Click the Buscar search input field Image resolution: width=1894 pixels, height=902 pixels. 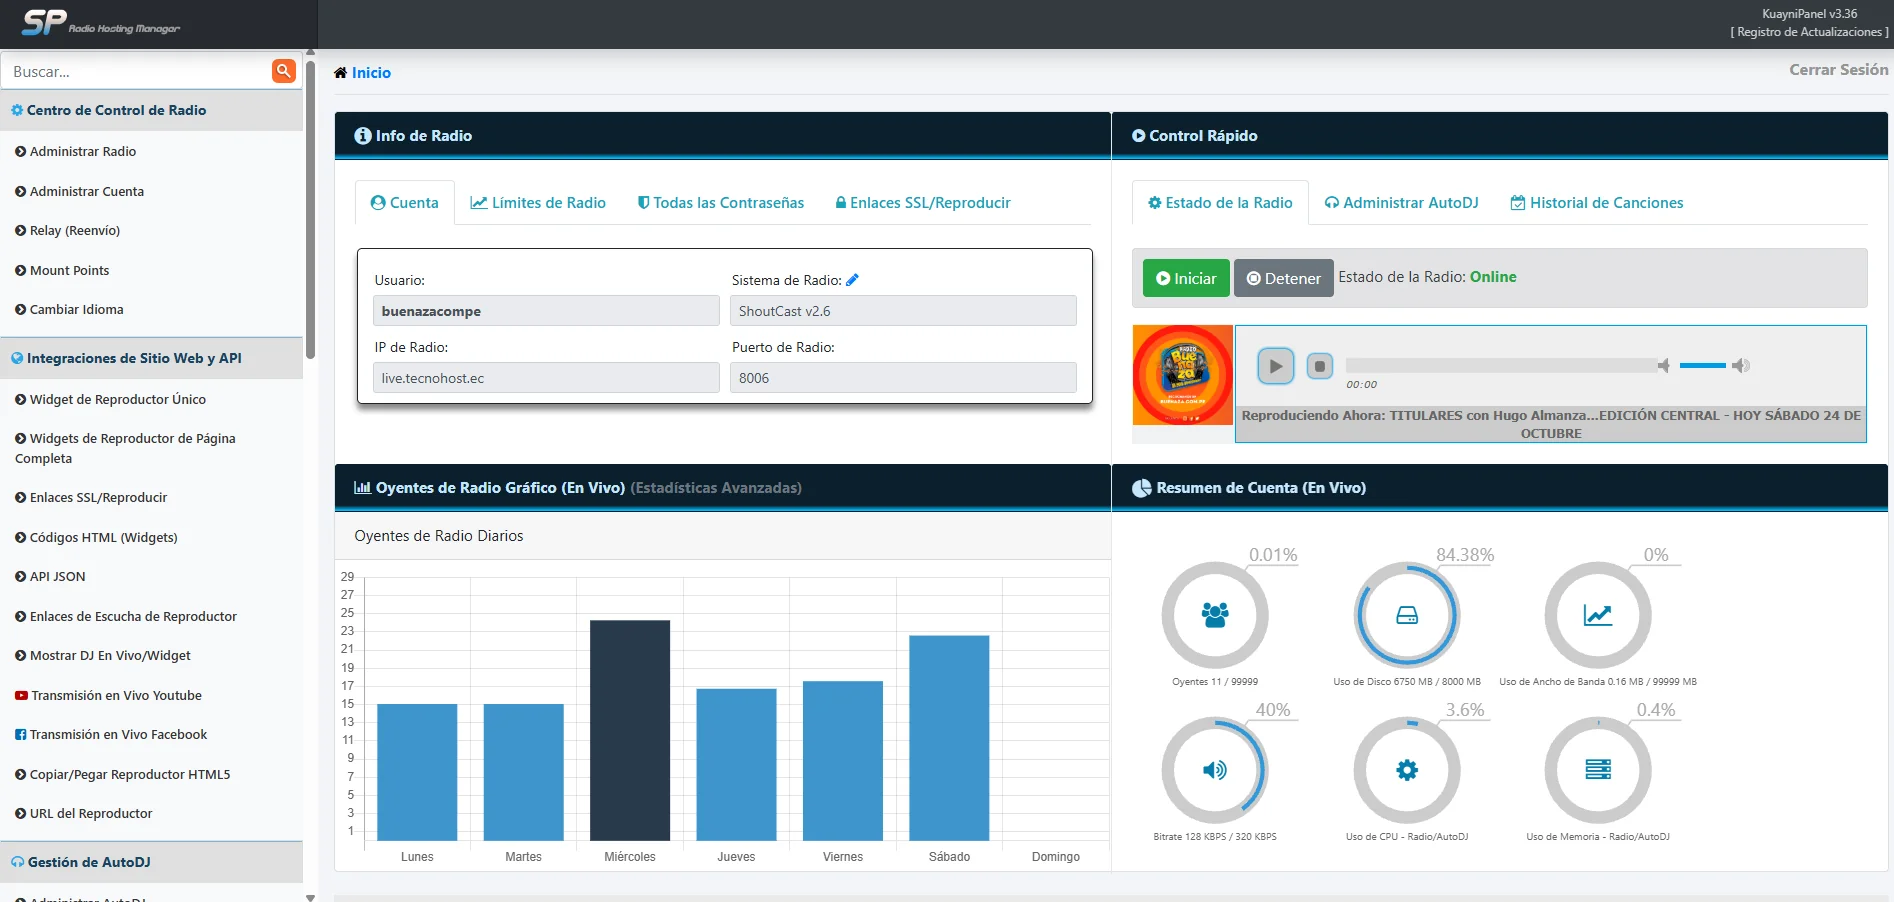pyautogui.click(x=136, y=72)
